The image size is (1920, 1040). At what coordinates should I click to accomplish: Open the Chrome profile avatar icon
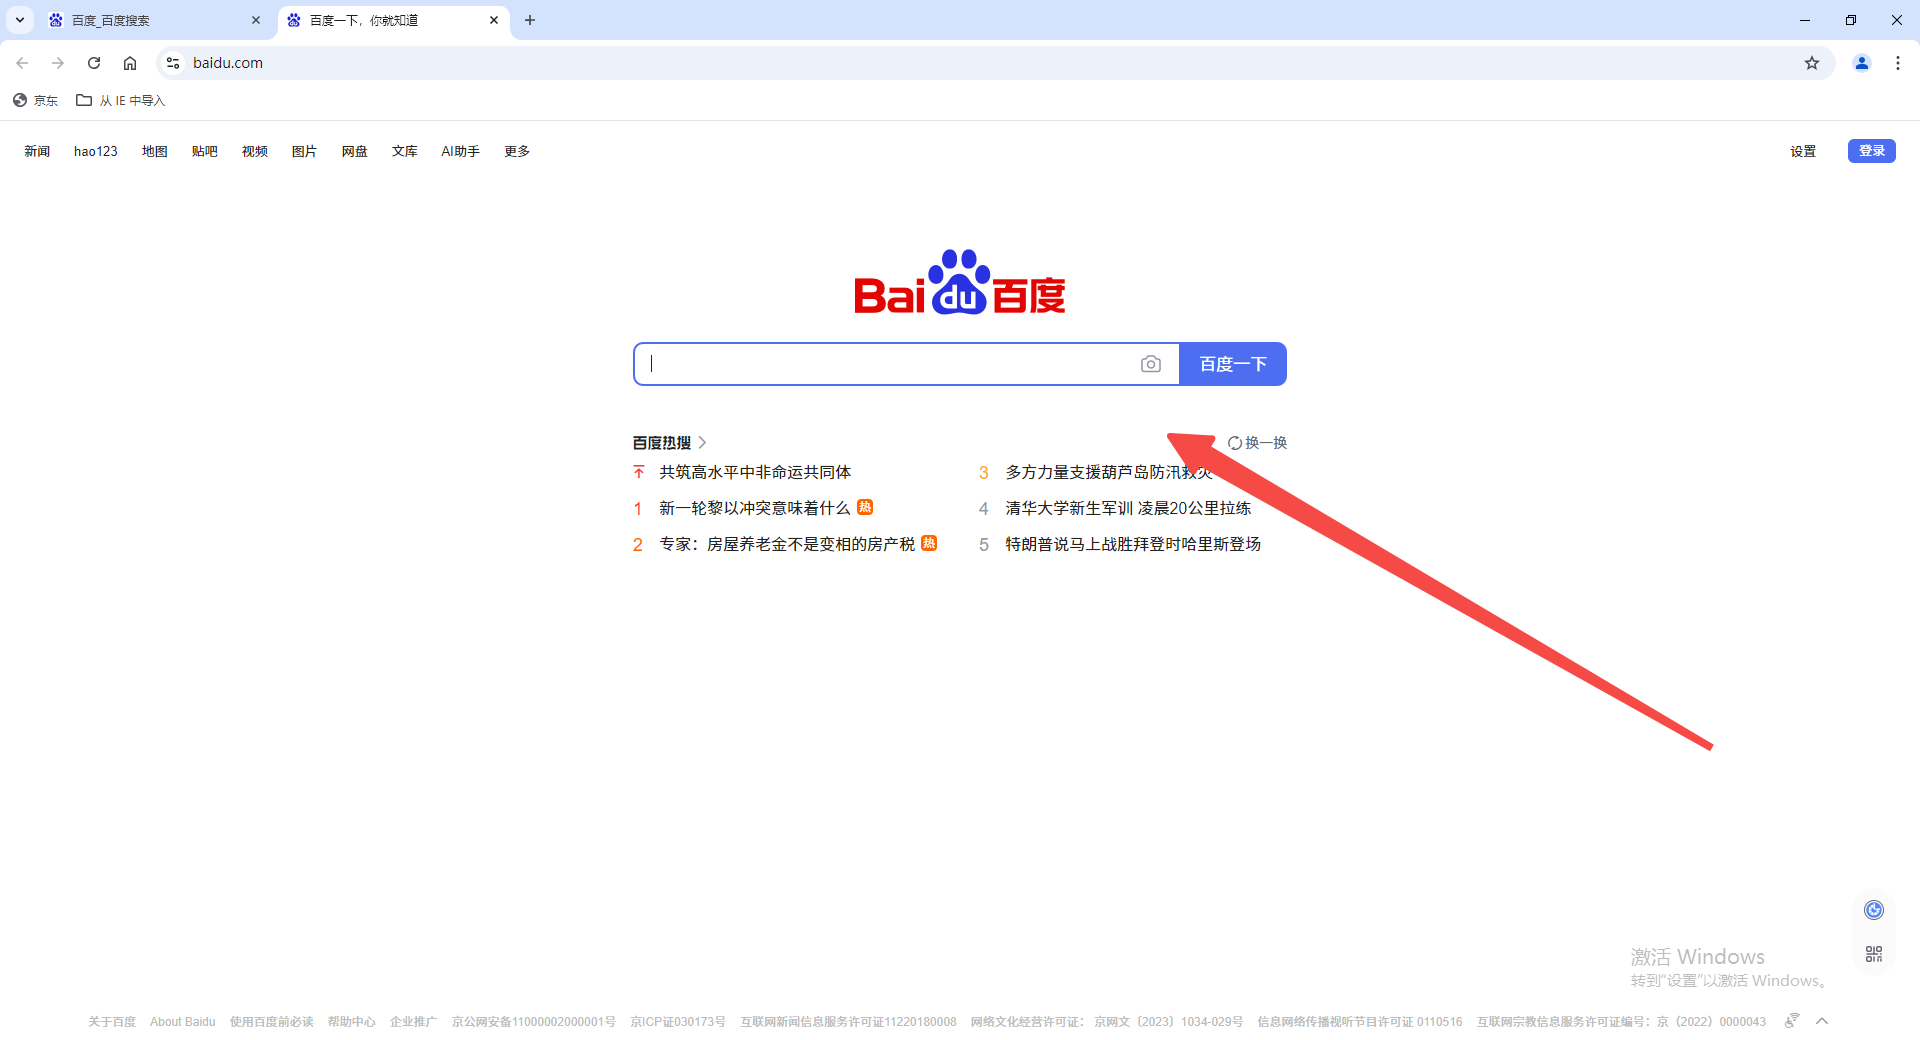(1861, 63)
